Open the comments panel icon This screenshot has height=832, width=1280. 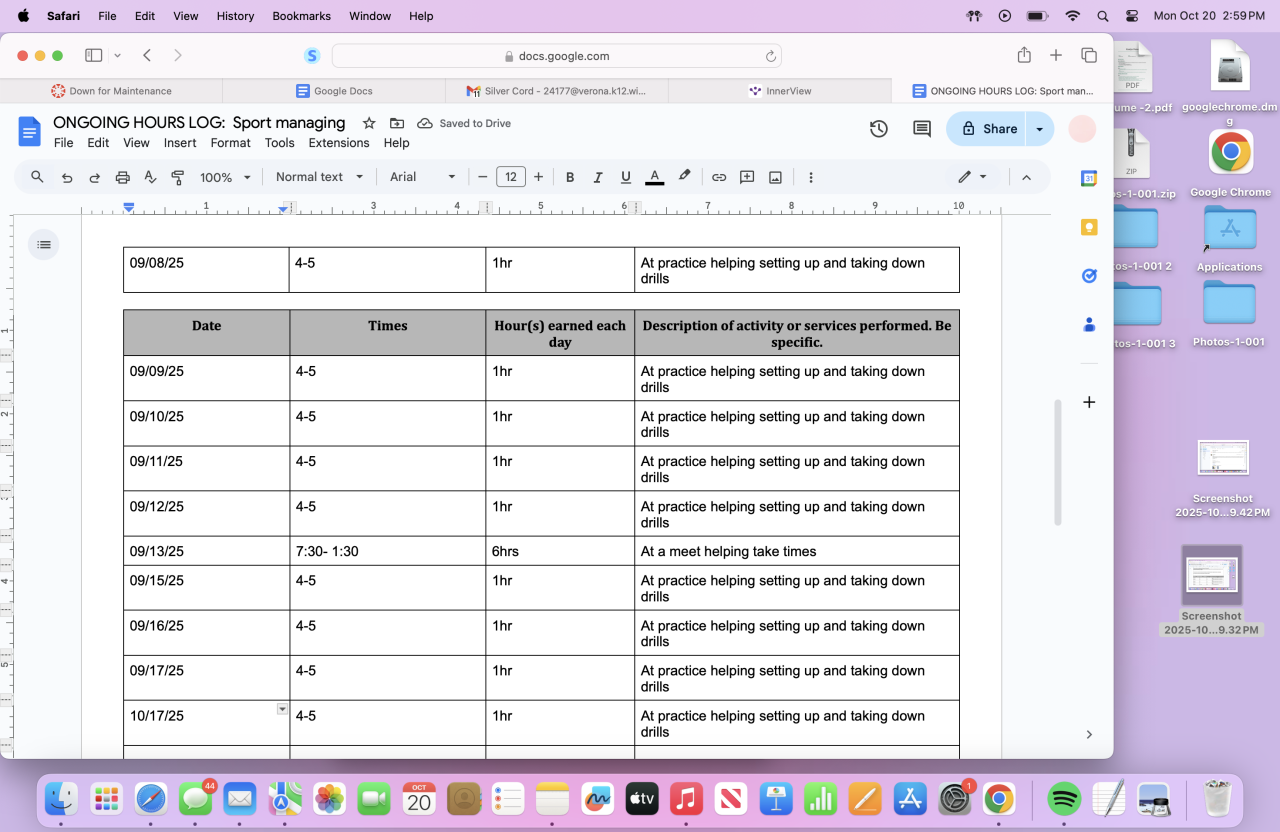(x=922, y=129)
